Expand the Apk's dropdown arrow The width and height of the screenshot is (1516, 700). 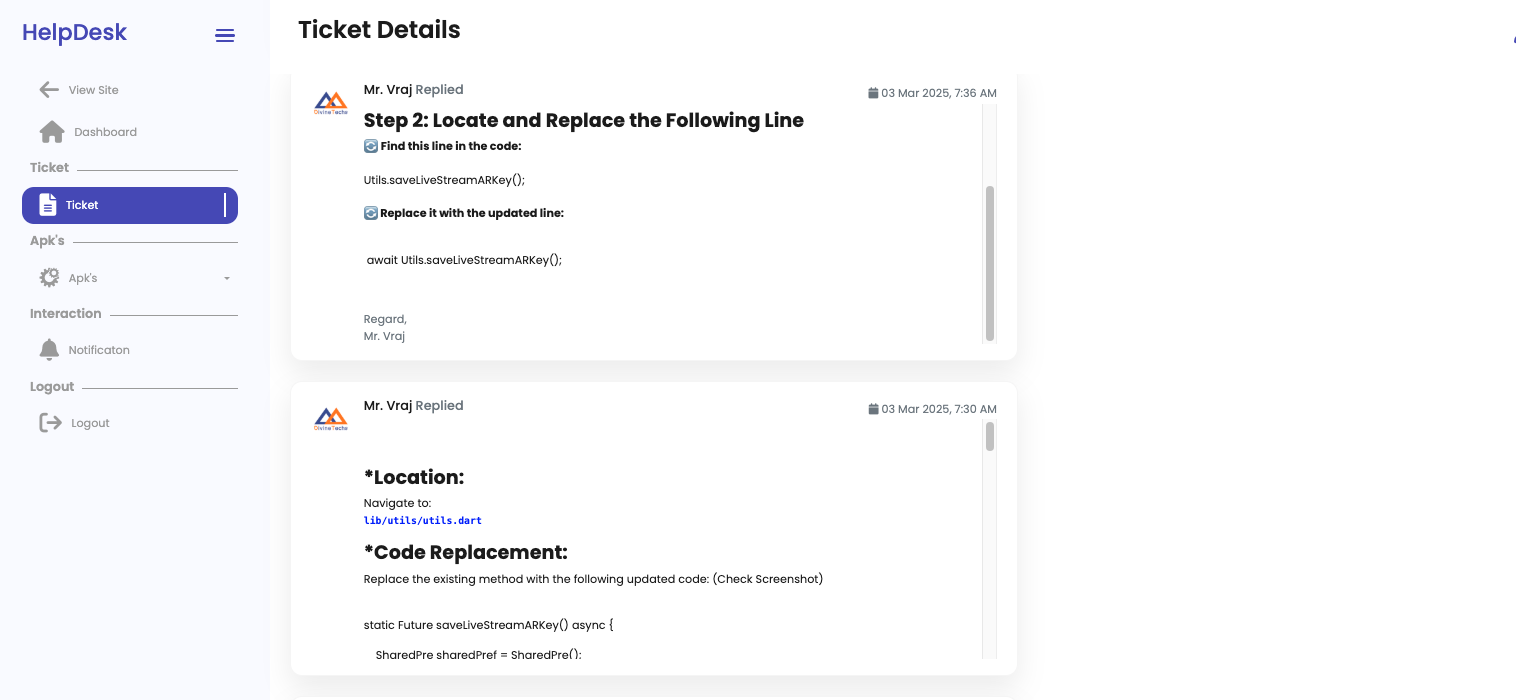tap(227, 279)
